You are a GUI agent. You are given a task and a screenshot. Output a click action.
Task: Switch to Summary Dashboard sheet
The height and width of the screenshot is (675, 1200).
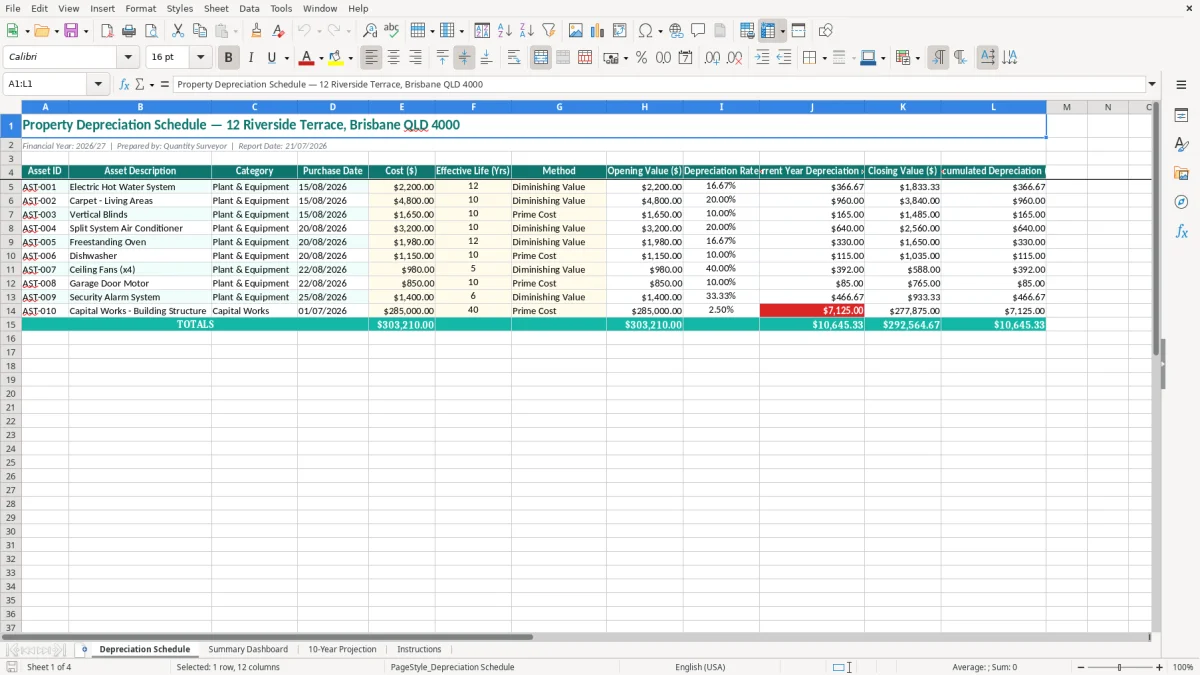pos(248,649)
